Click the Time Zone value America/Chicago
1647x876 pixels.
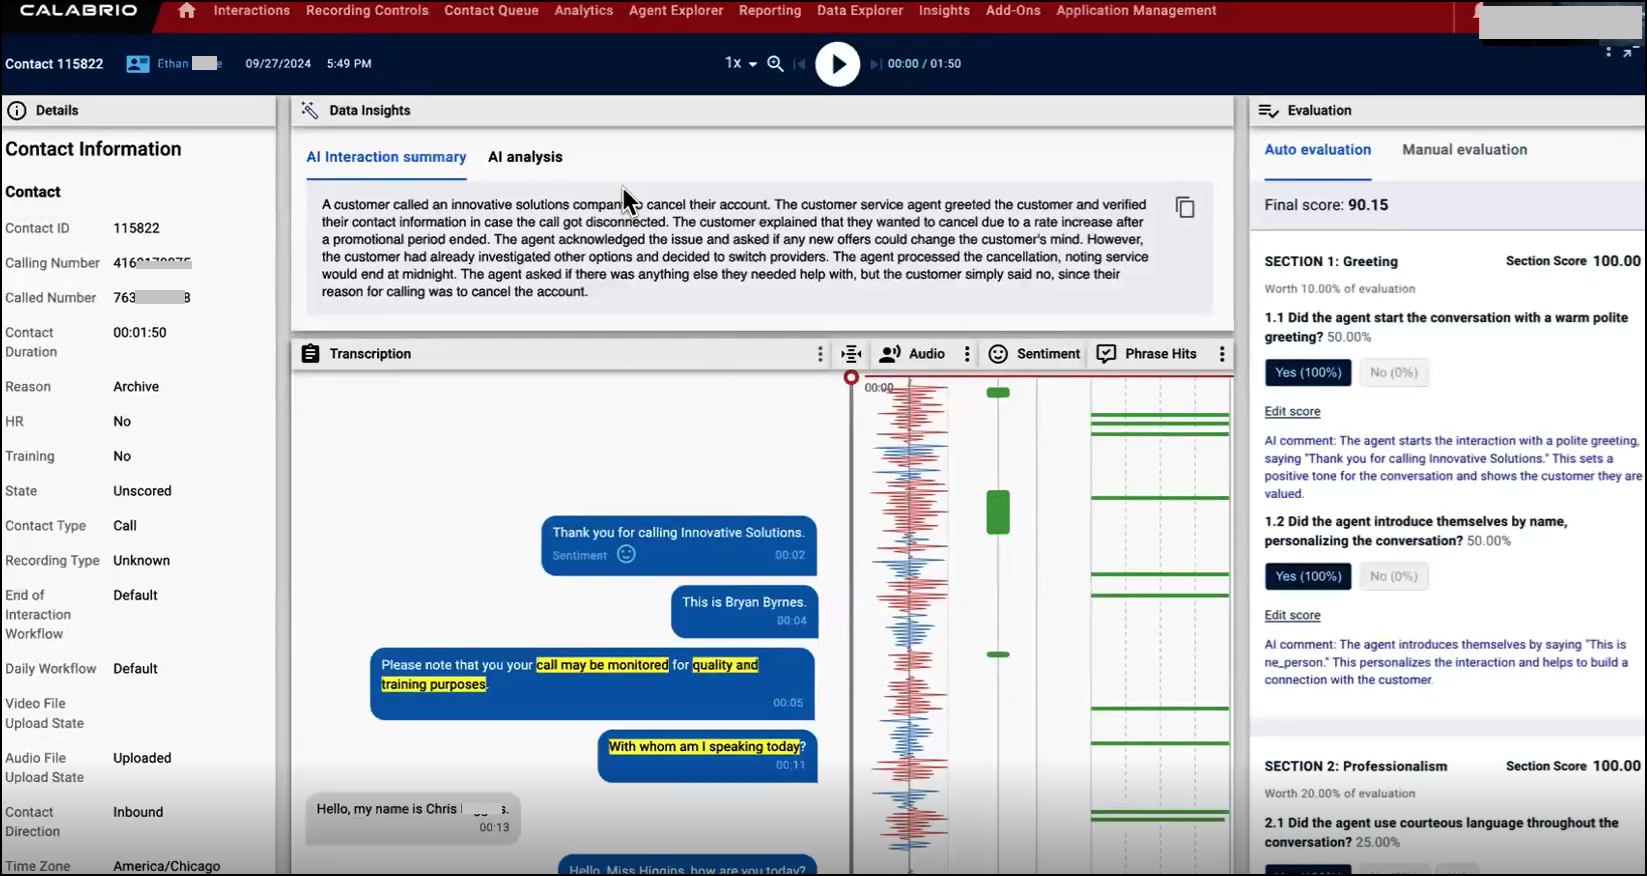[x=167, y=866]
